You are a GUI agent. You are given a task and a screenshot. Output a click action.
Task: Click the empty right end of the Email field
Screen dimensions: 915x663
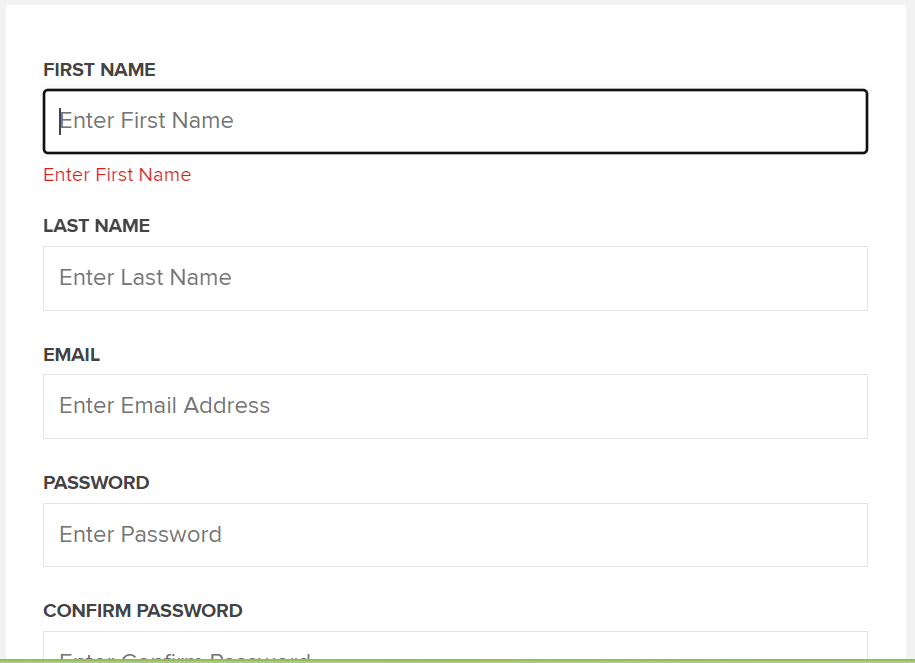[x=800, y=406]
